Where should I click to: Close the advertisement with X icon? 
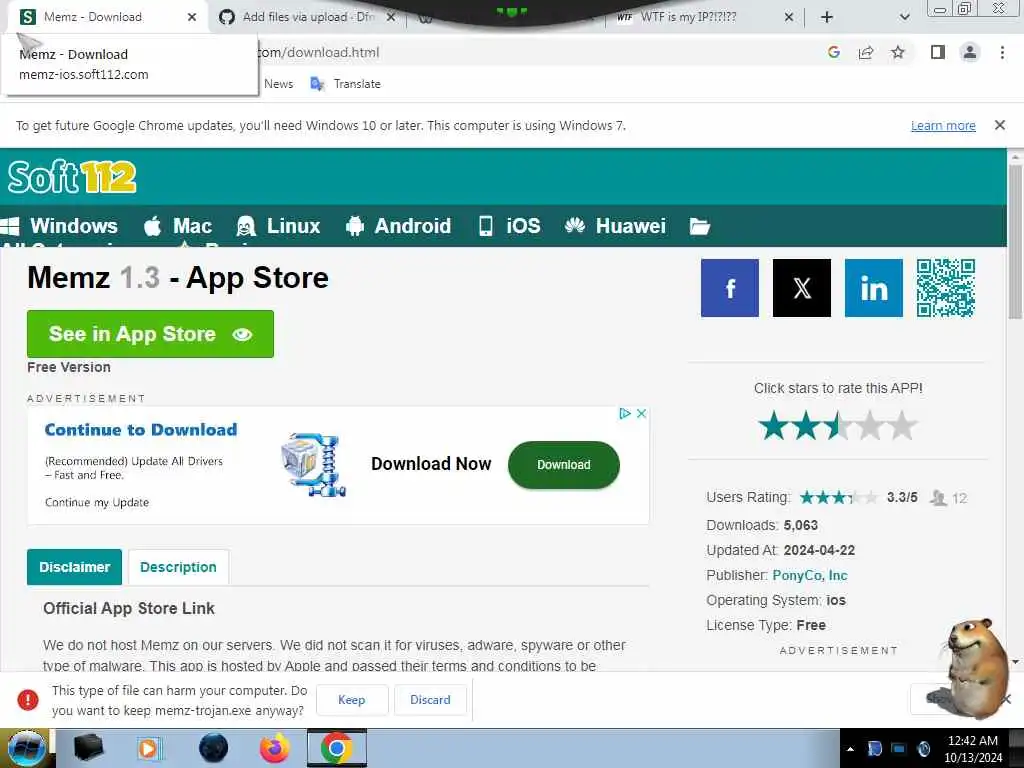click(641, 413)
